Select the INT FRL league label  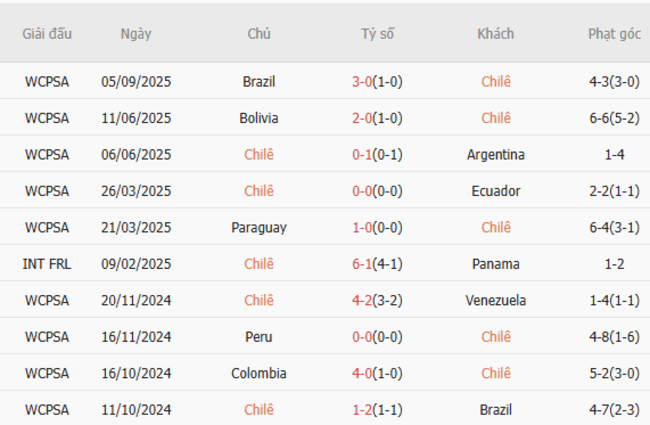pos(47,264)
